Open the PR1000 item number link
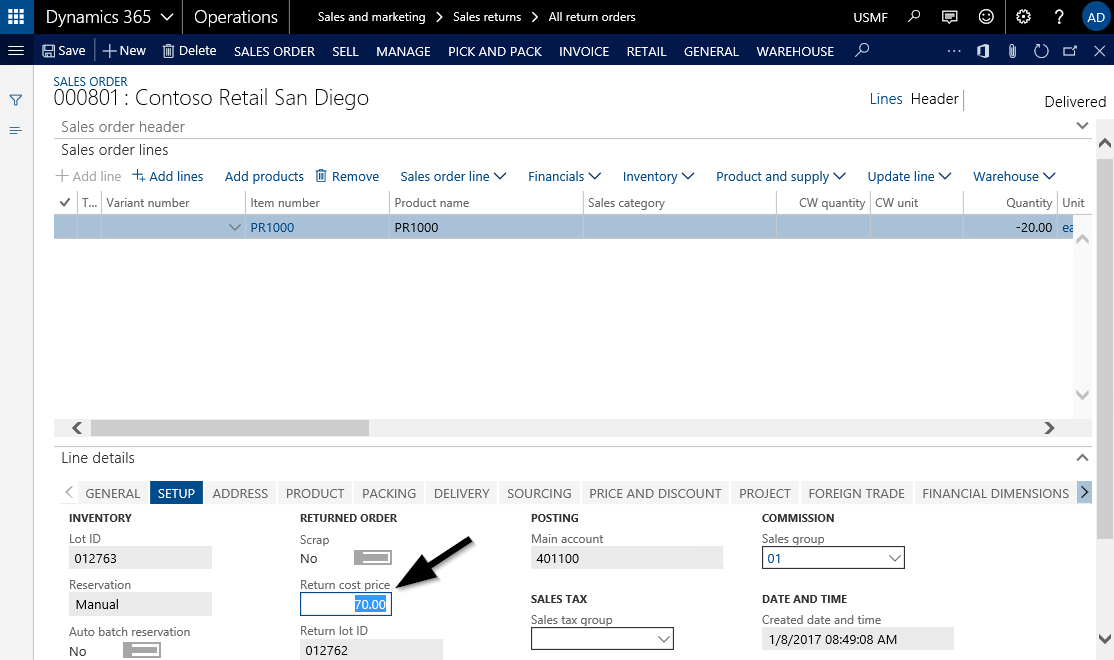Screen dimensions: 1114x660 (272, 227)
